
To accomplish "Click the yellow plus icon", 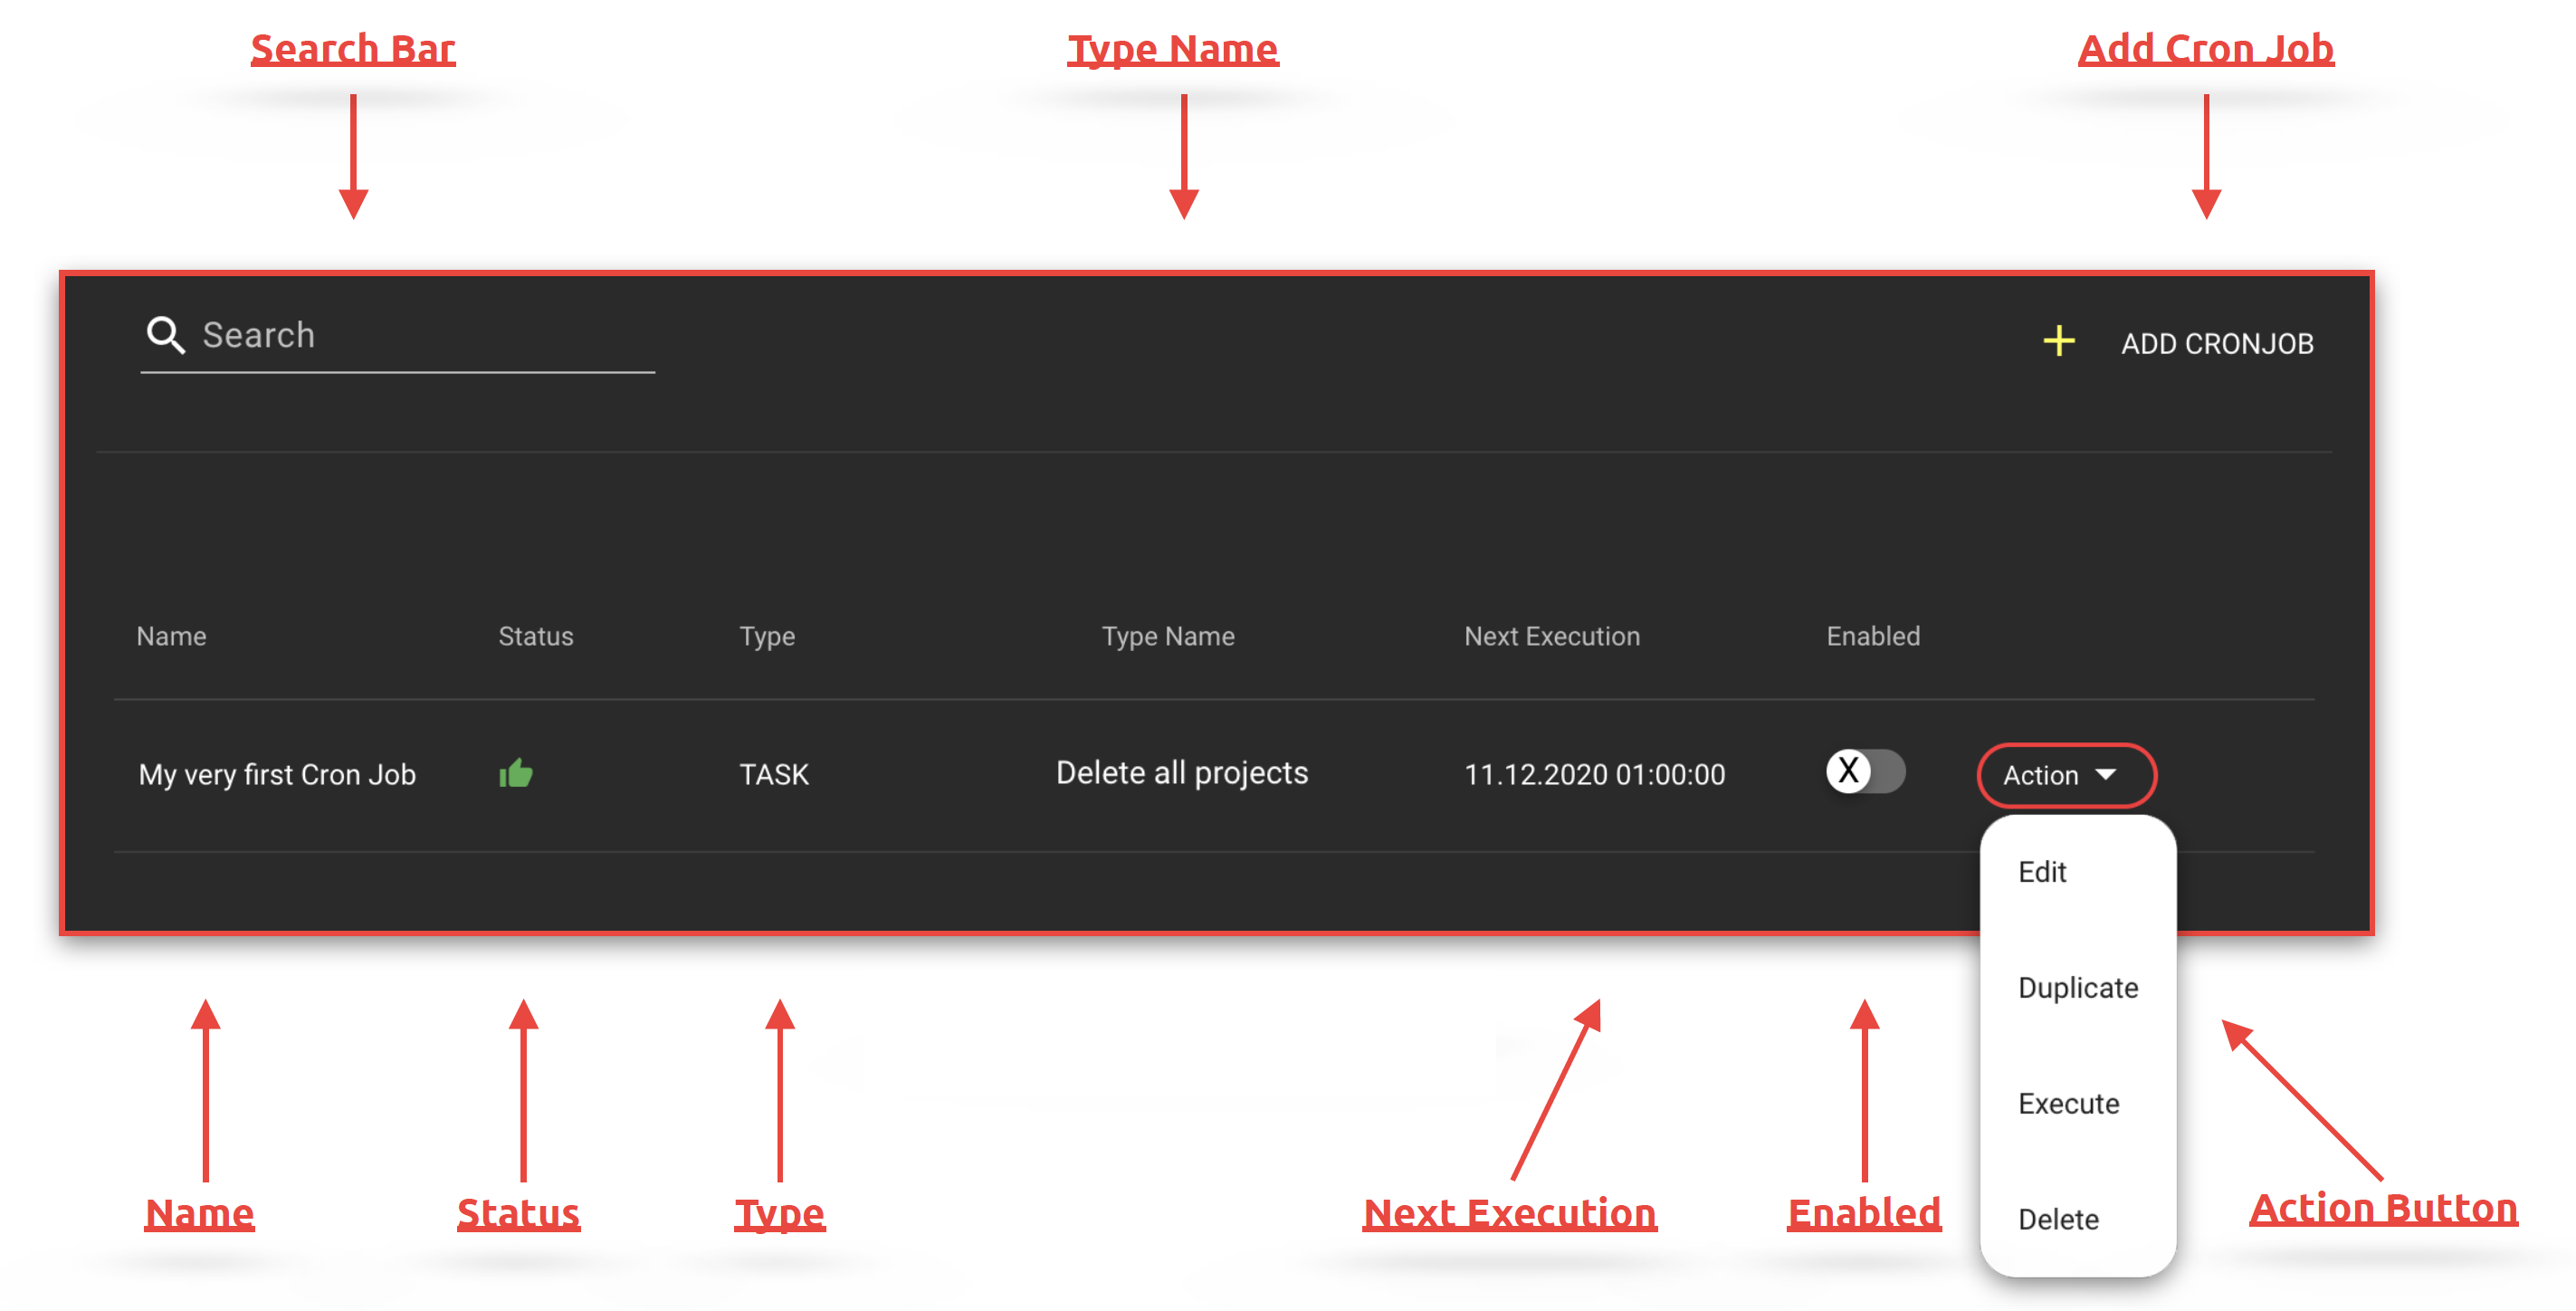I will click(x=2058, y=342).
